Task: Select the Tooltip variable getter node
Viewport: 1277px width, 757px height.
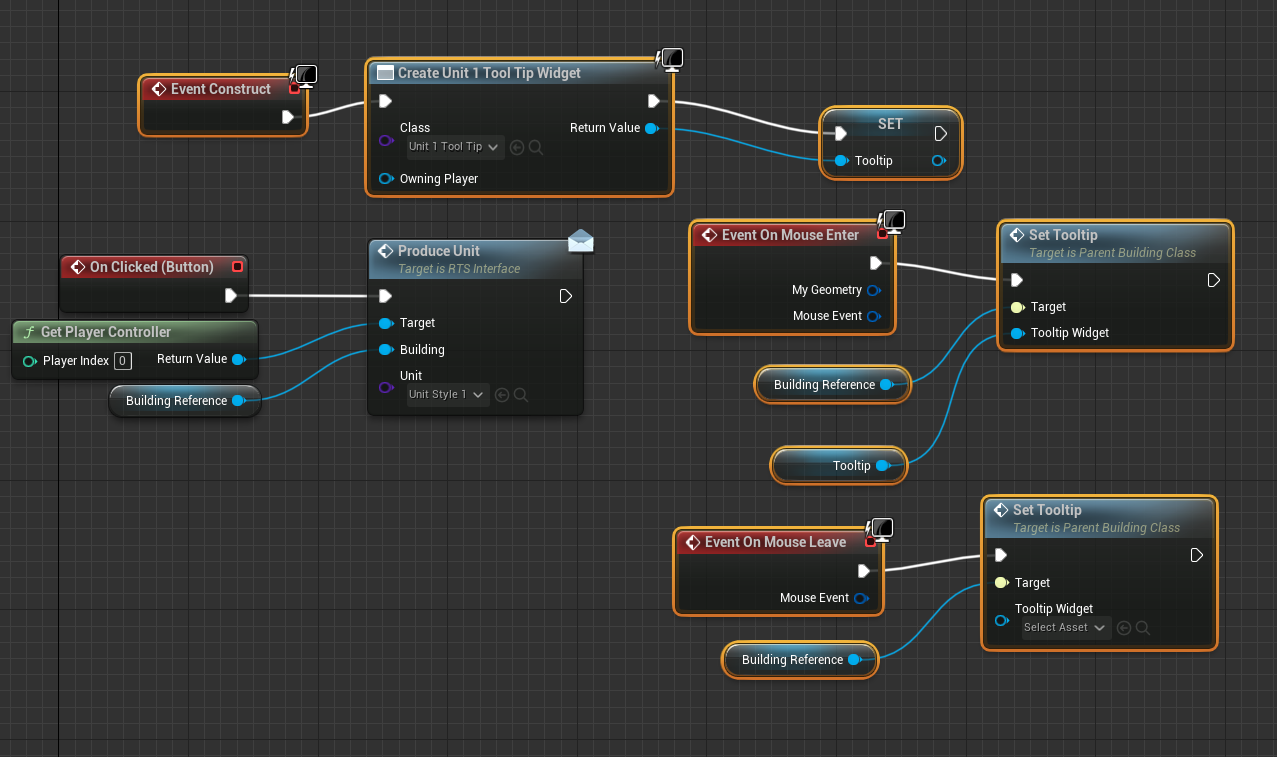Action: 840,466
